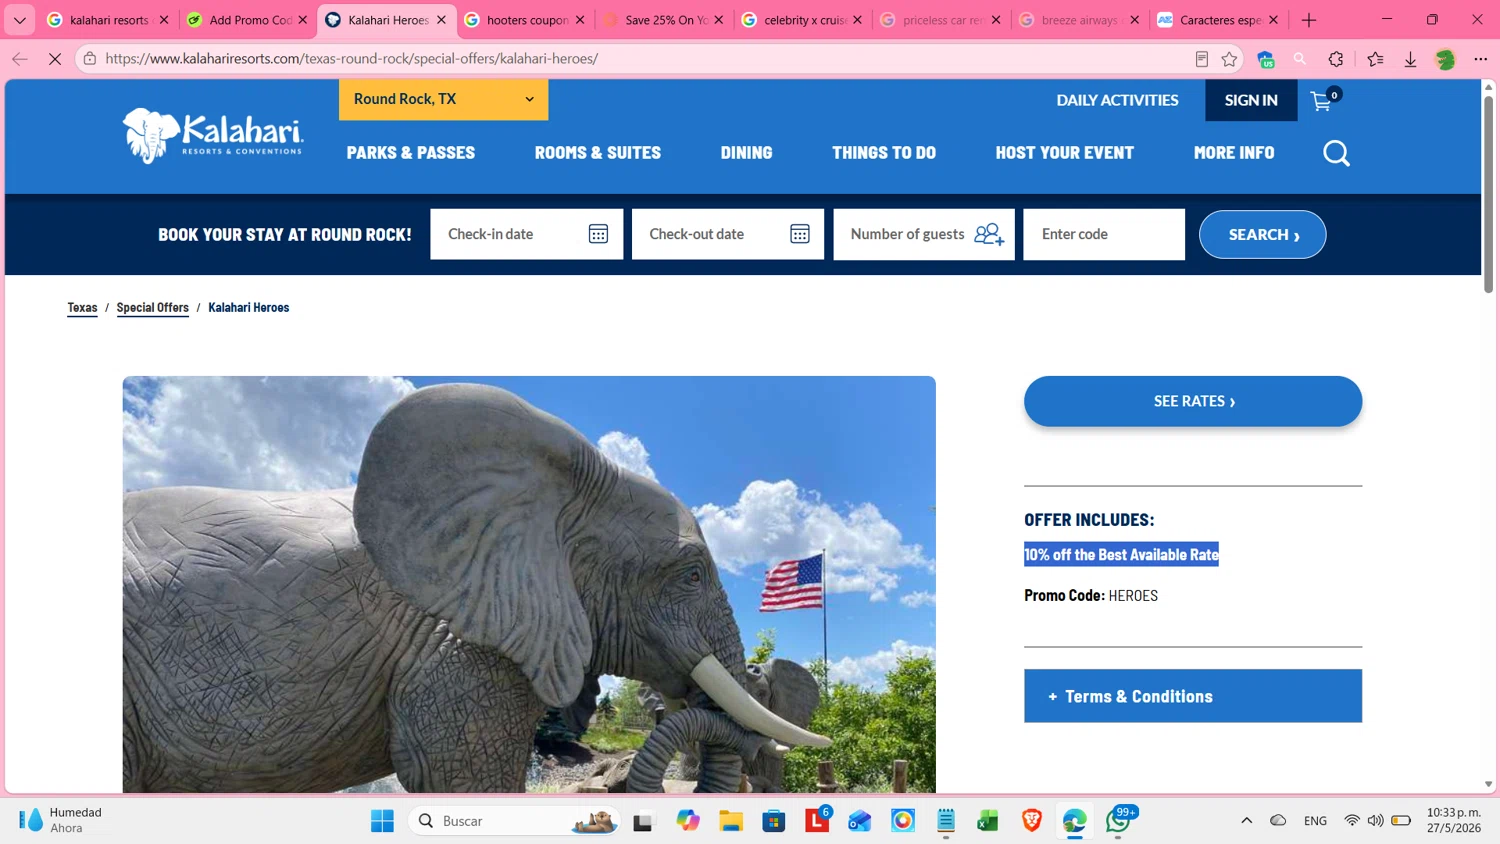Click the elephant statue photo
The width and height of the screenshot is (1500, 844).
[x=529, y=585]
